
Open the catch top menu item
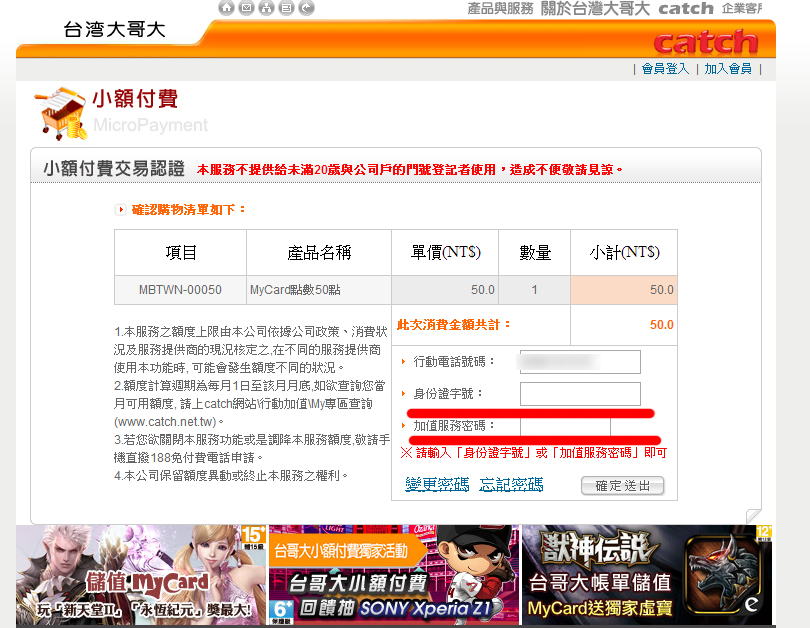pos(686,9)
